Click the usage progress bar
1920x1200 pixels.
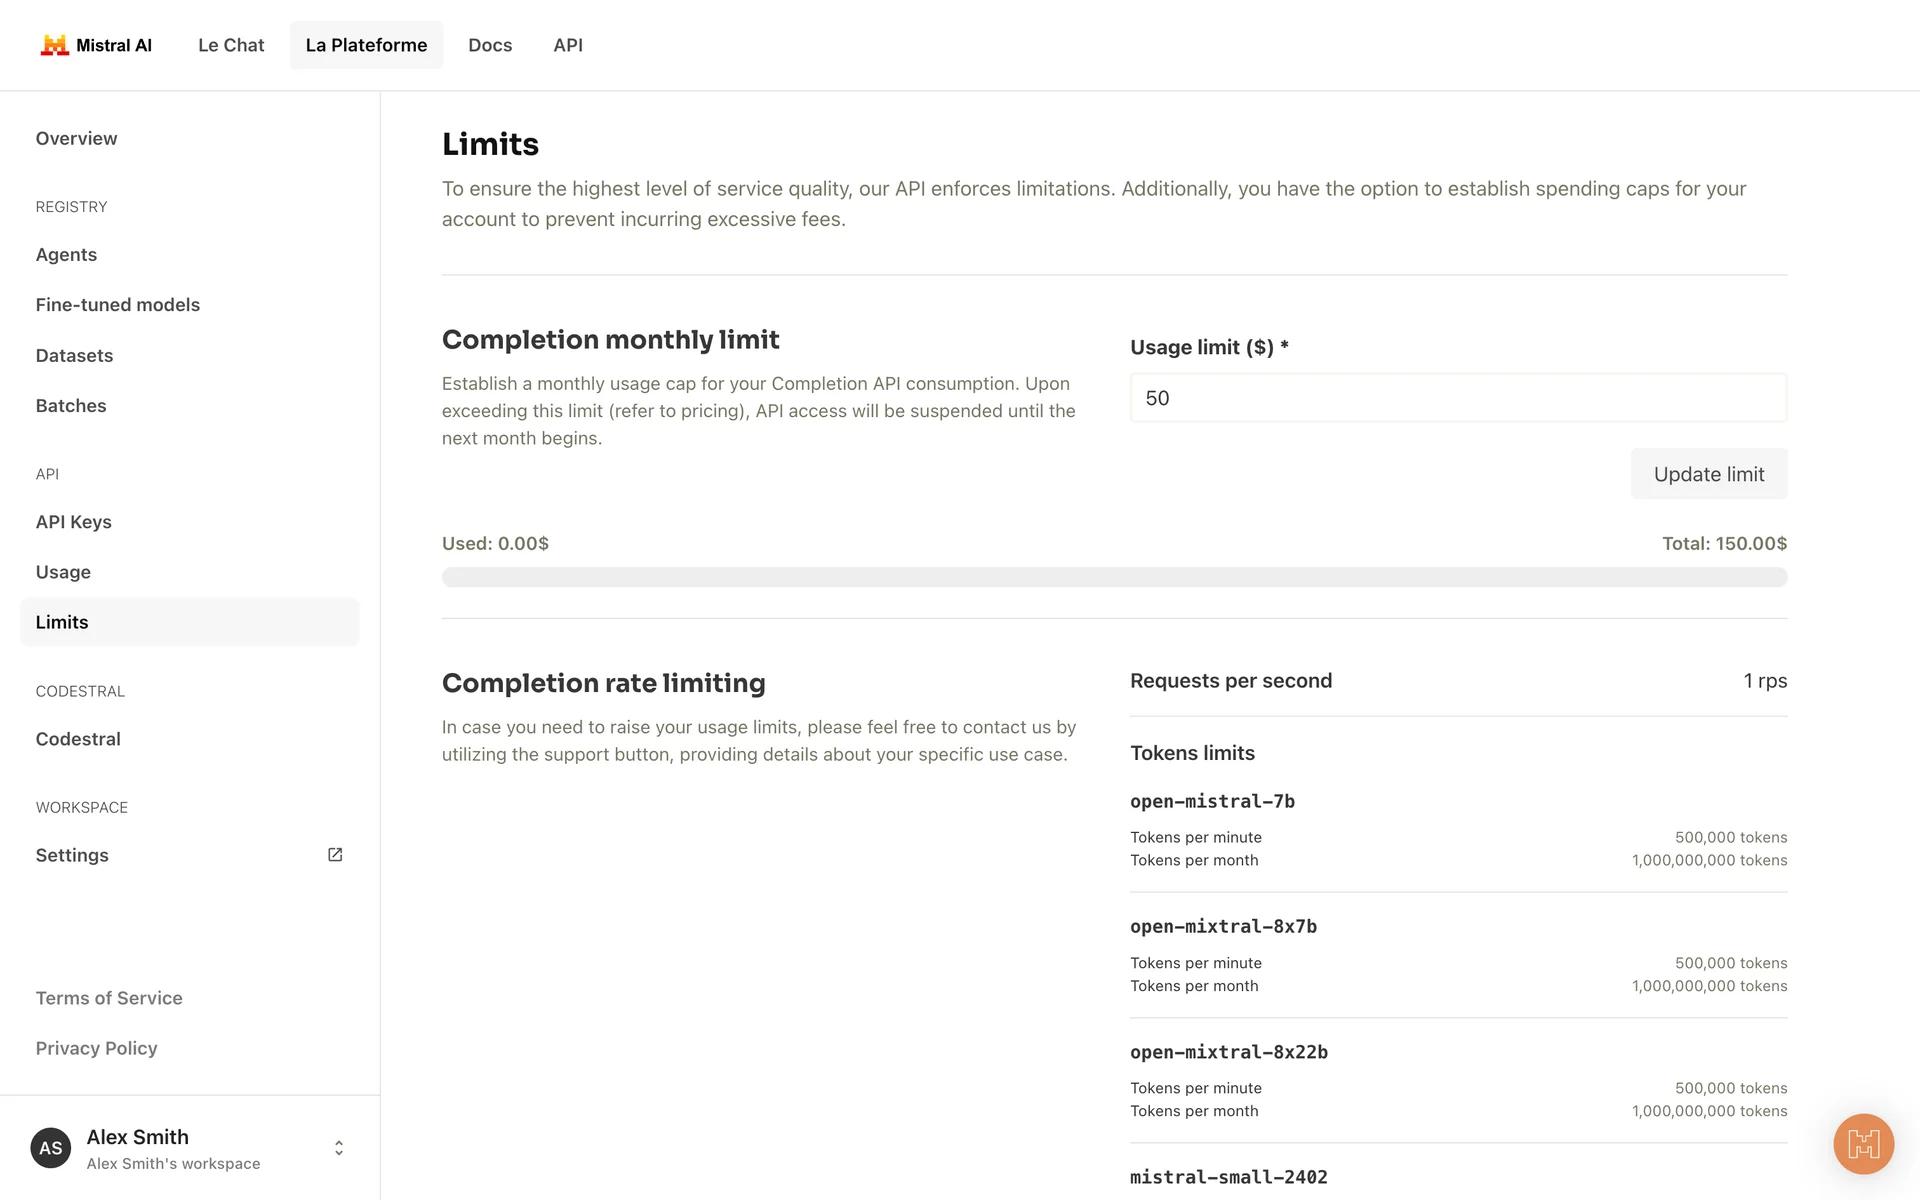pos(1114,577)
